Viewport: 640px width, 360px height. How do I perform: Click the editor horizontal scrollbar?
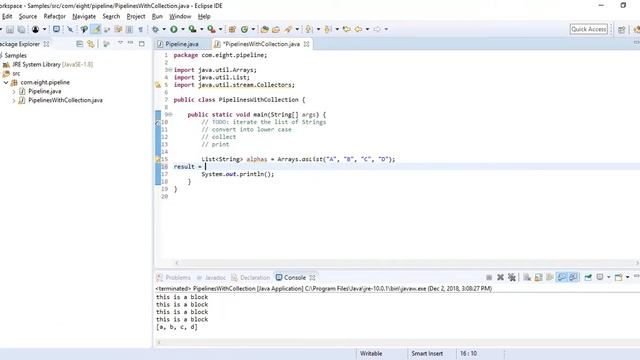pos(406,263)
